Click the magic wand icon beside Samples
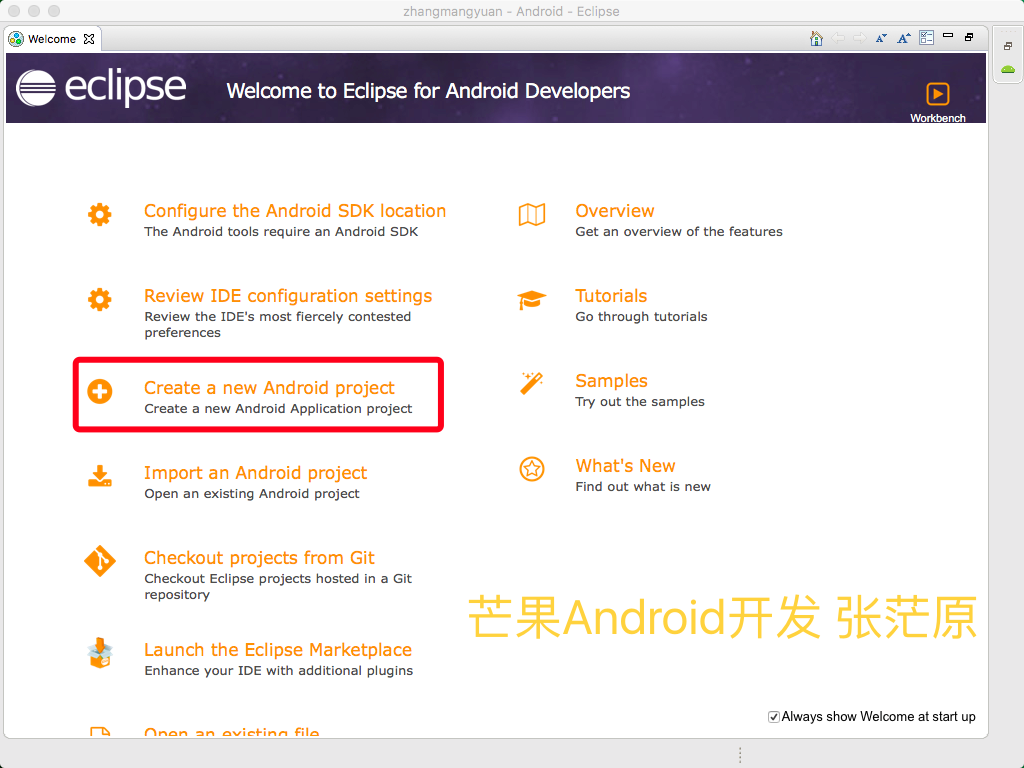This screenshot has width=1024, height=768. click(532, 383)
